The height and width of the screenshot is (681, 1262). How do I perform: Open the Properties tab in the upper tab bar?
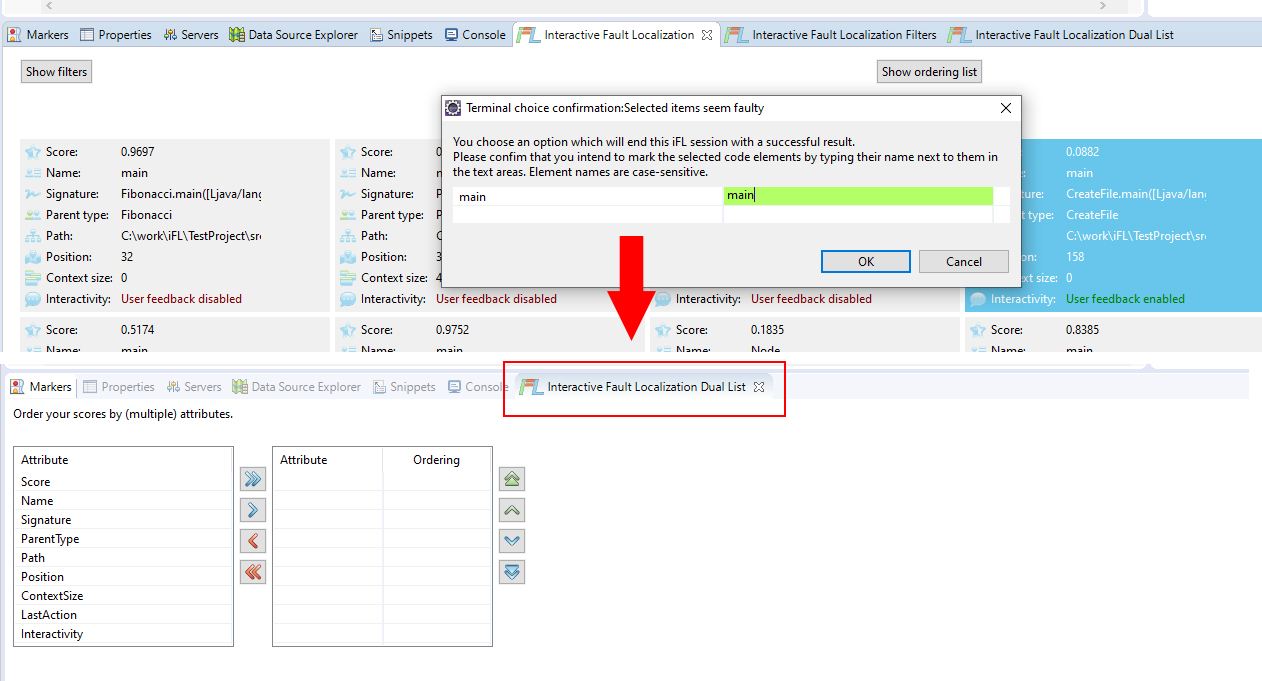115,35
